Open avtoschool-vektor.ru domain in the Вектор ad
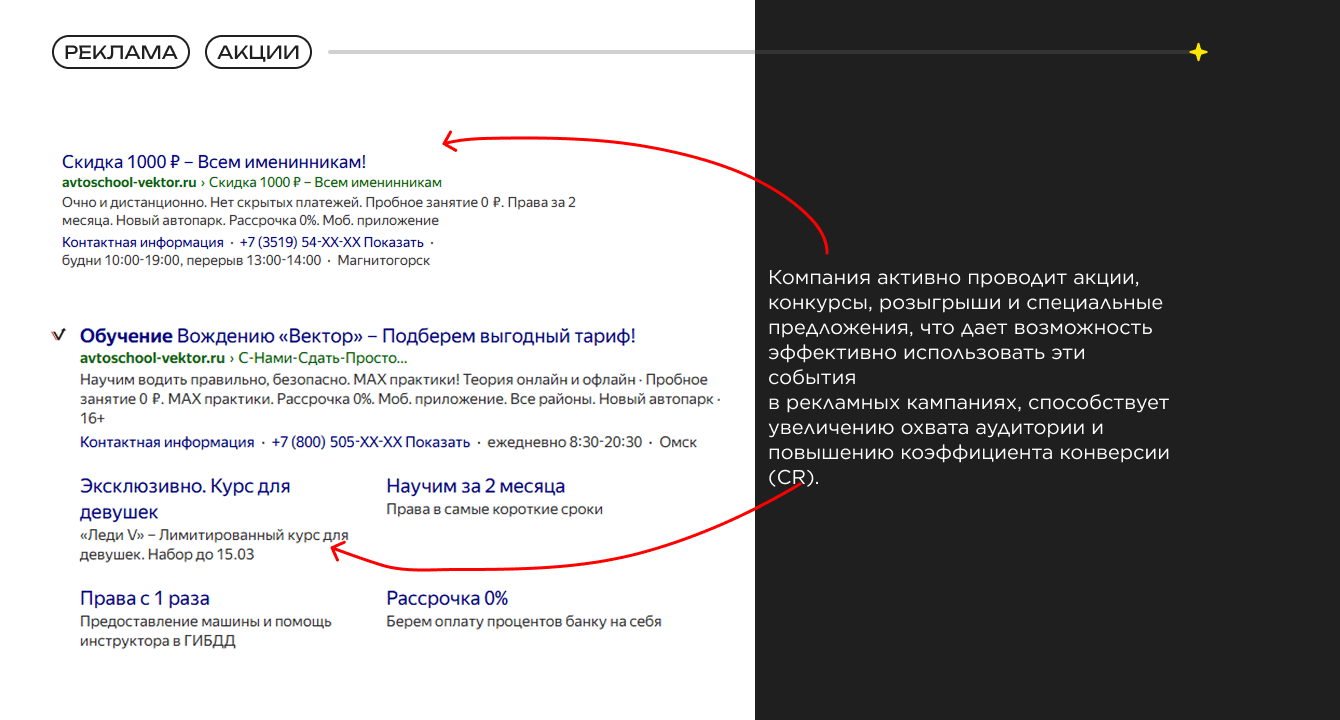 click(x=152, y=358)
